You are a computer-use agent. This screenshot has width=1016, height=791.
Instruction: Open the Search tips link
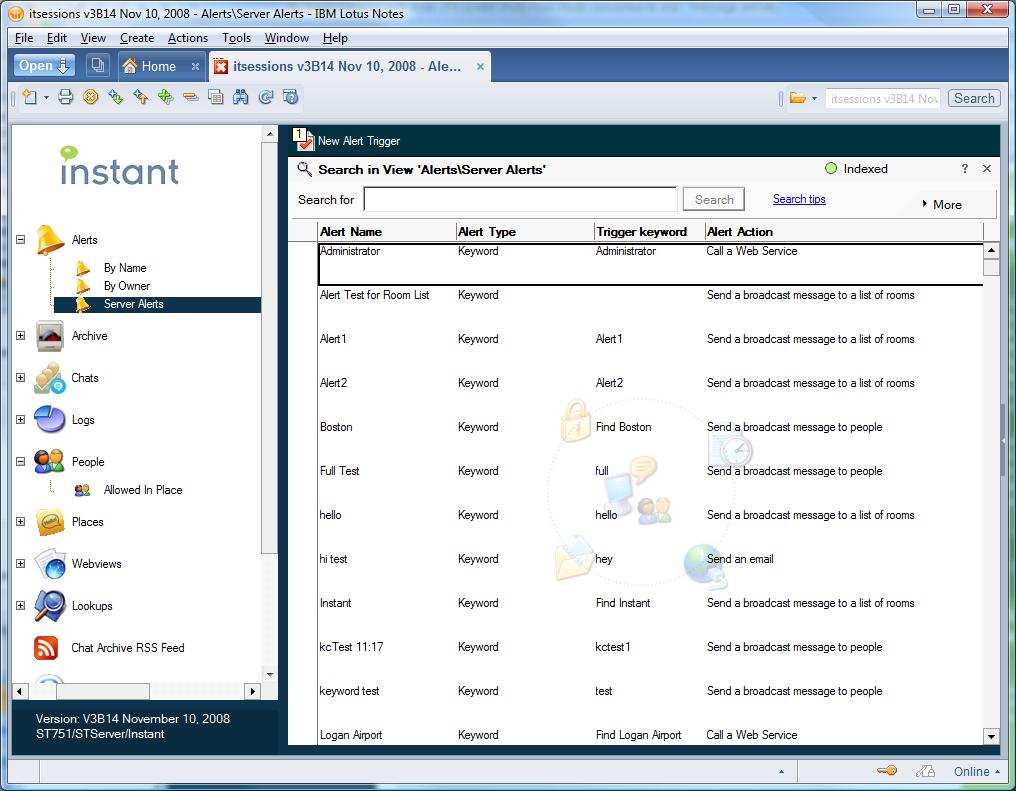[799, 199]
